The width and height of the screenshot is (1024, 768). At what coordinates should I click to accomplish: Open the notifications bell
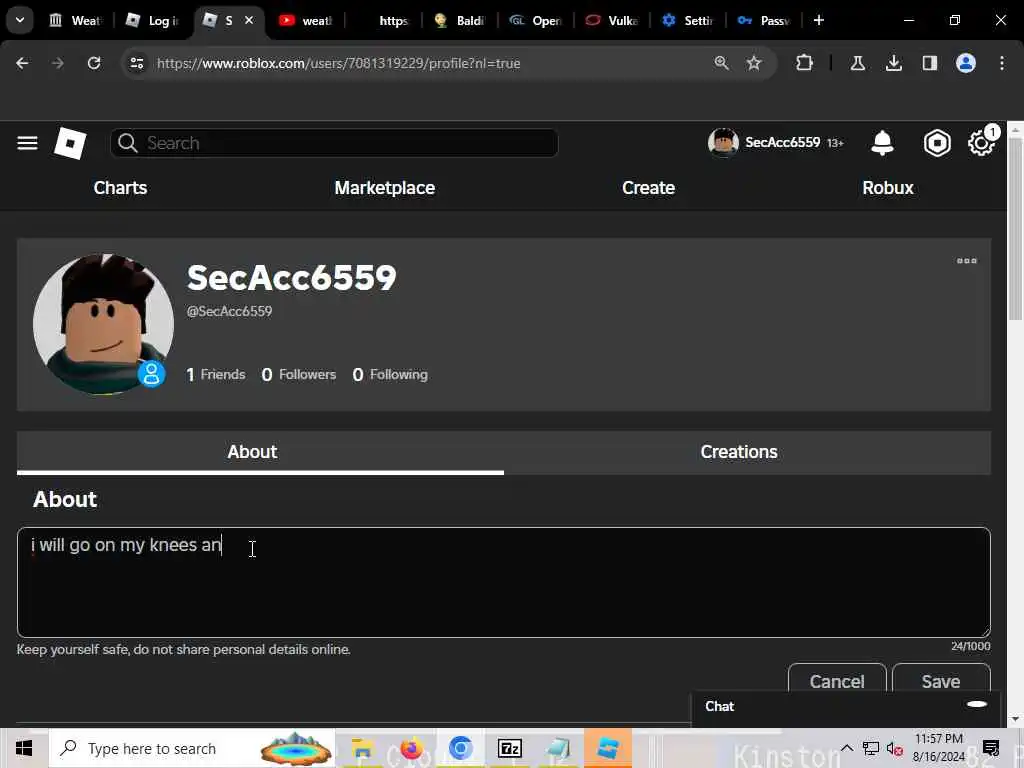click(882, 143)
